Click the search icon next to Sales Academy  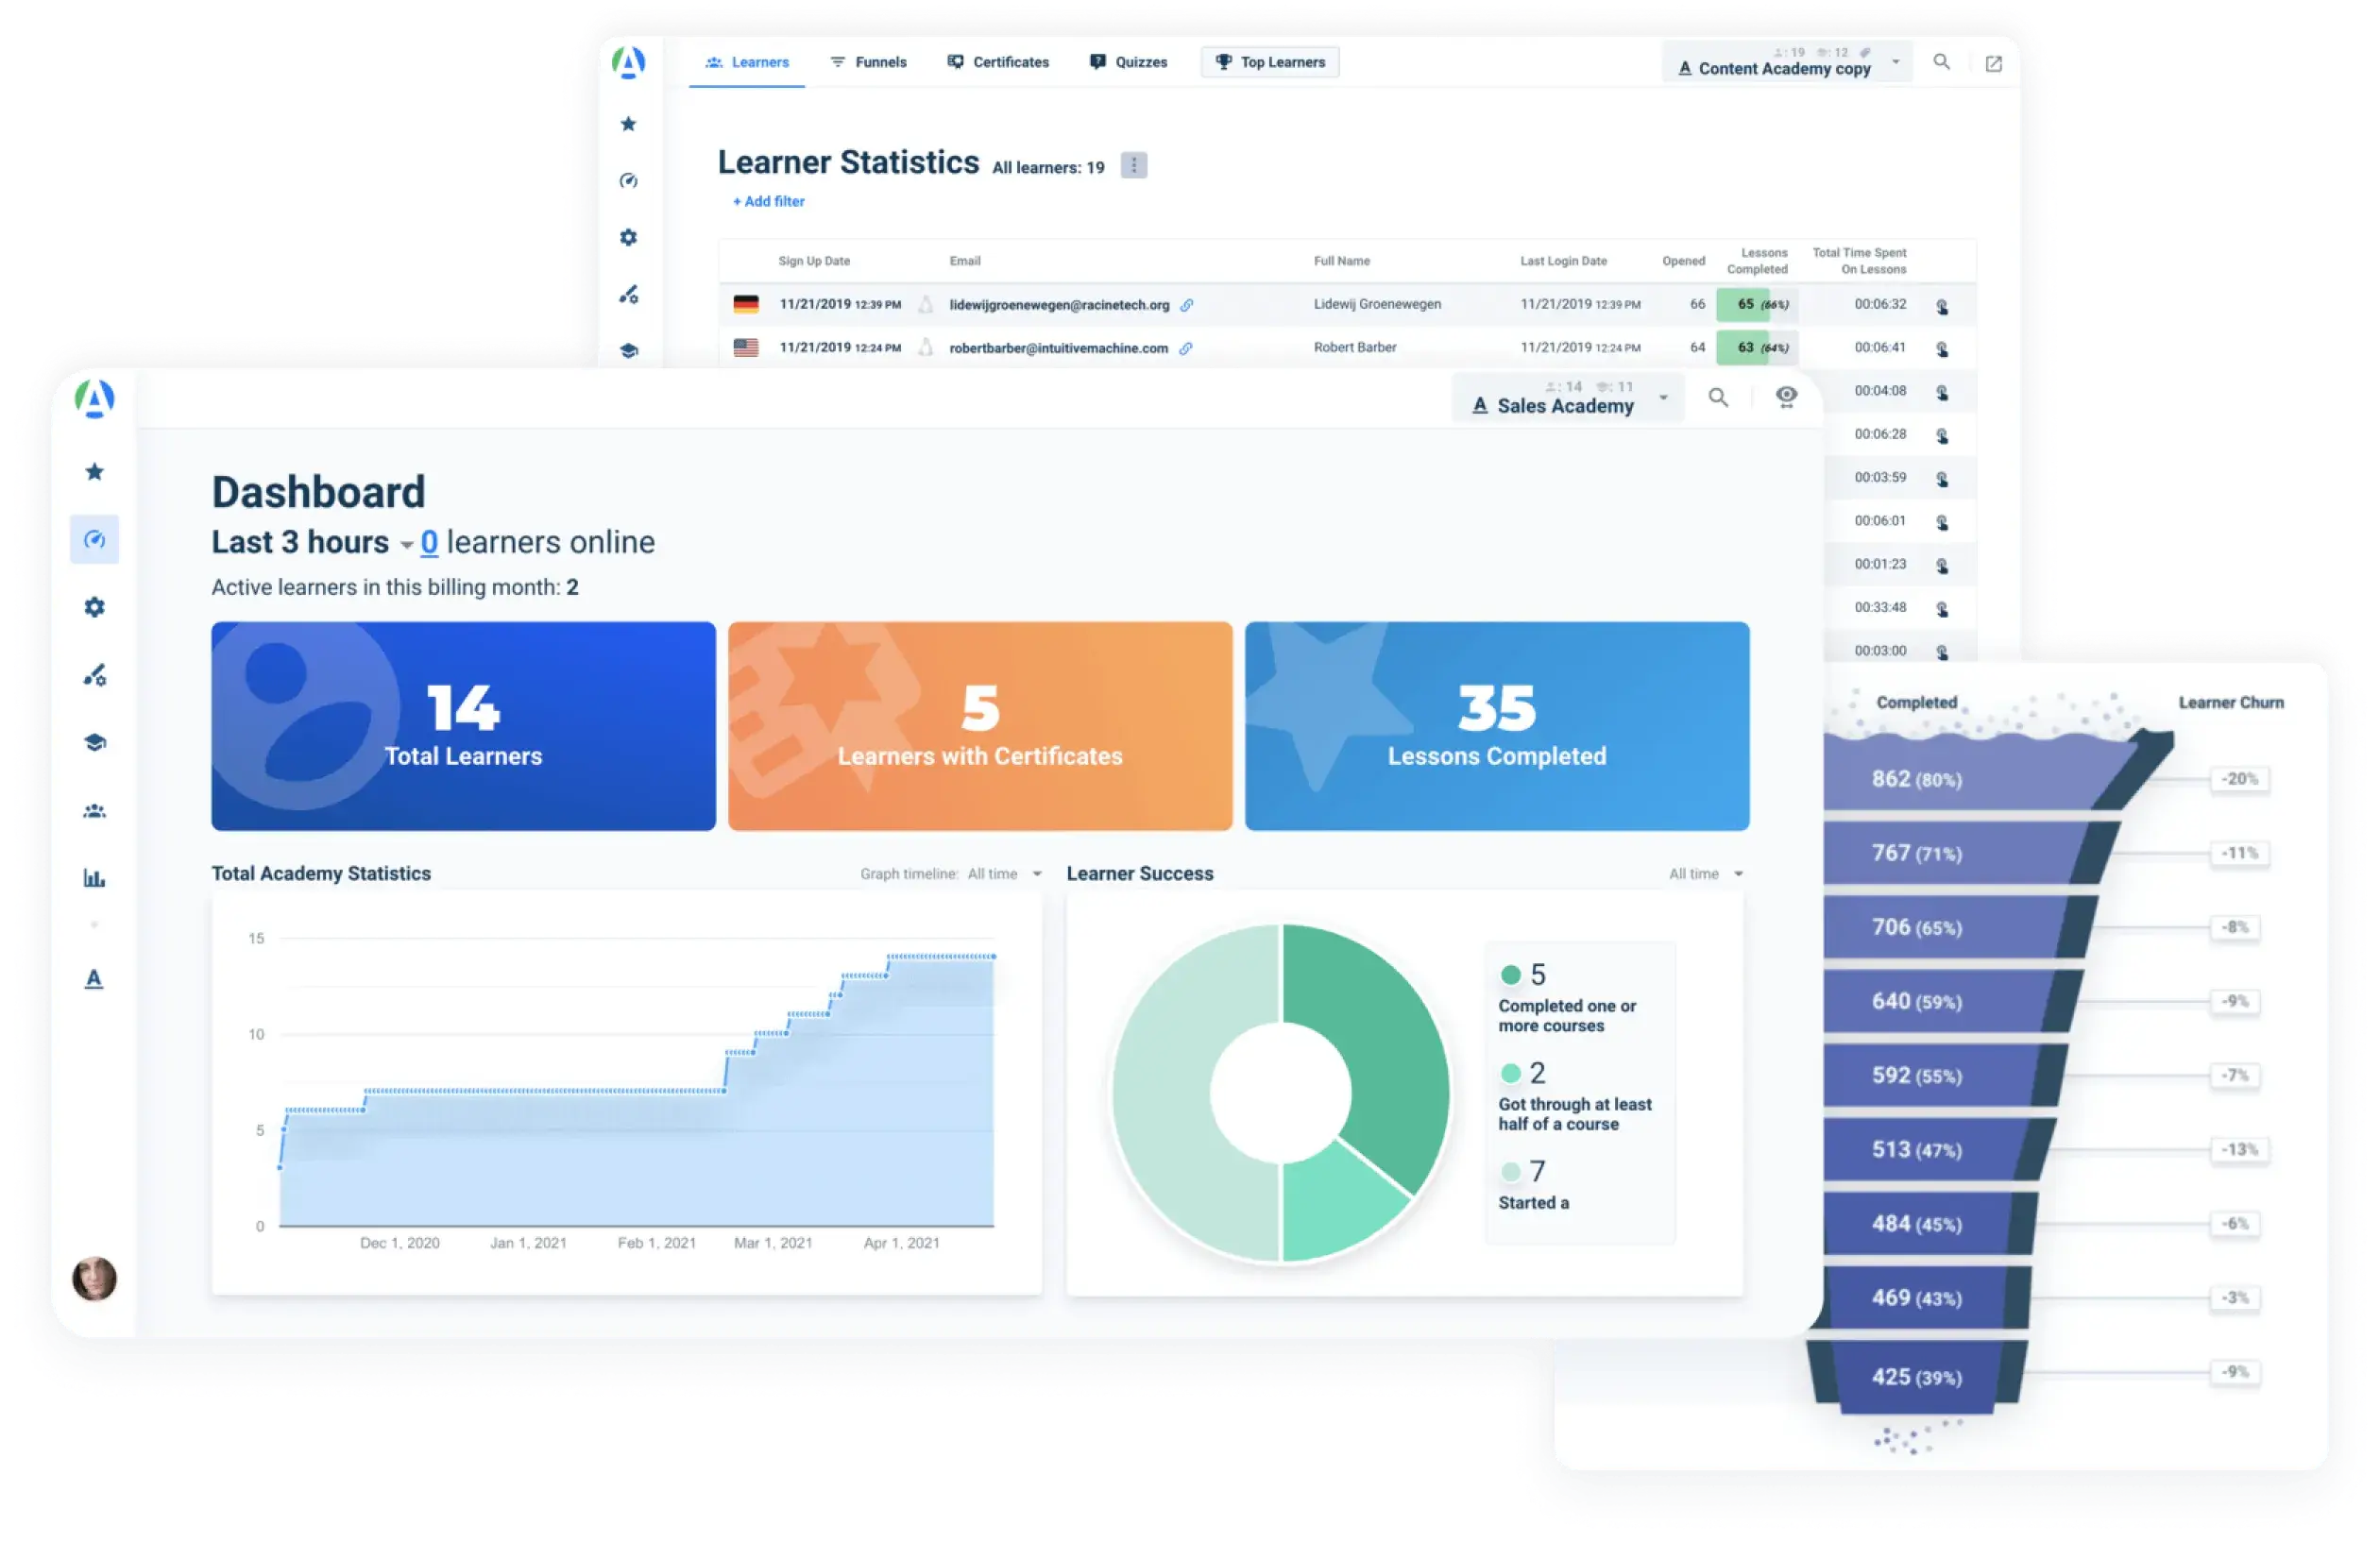click(x=1718, y=397)
